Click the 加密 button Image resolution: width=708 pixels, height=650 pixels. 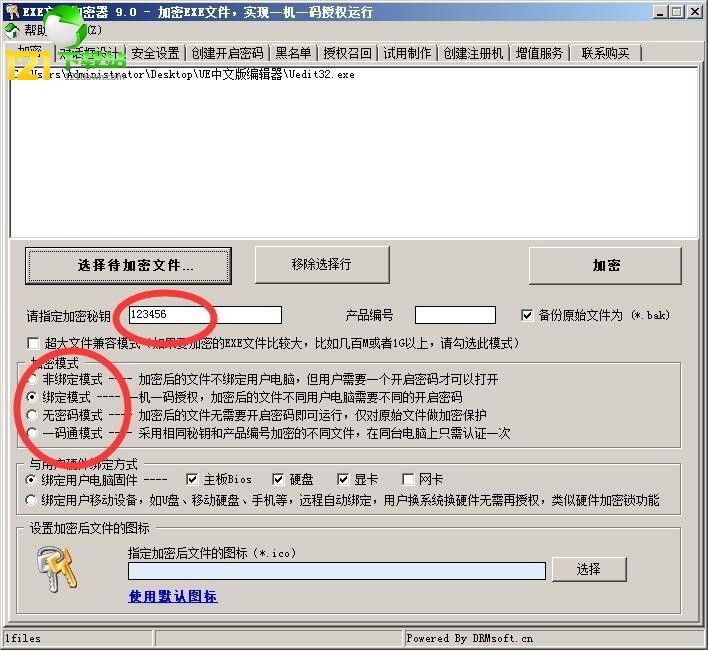tap(606, 265)
